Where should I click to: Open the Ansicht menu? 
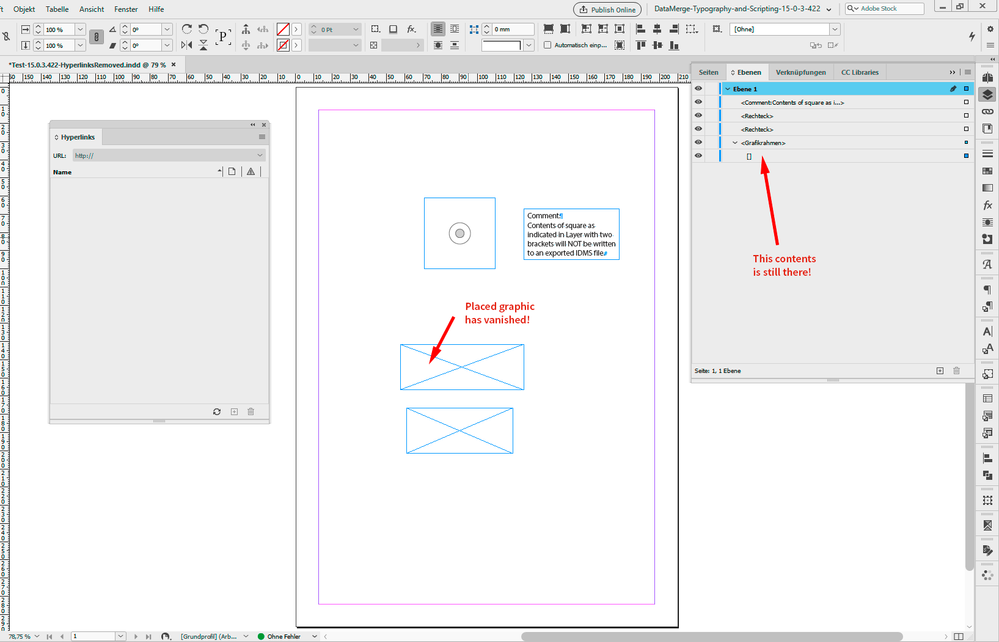92,9
